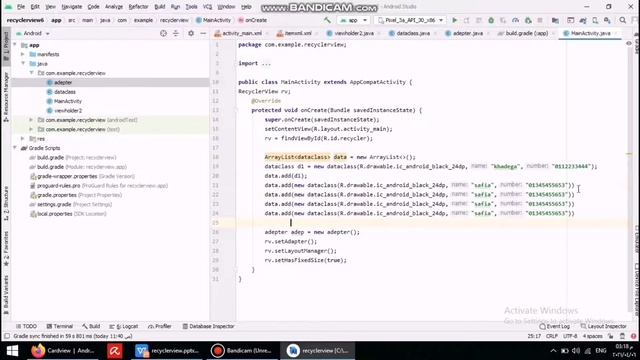Image resolution: width=640 pixels, height=360 pixels.
Task: Collapse the java folder
Action: [23, 64]
